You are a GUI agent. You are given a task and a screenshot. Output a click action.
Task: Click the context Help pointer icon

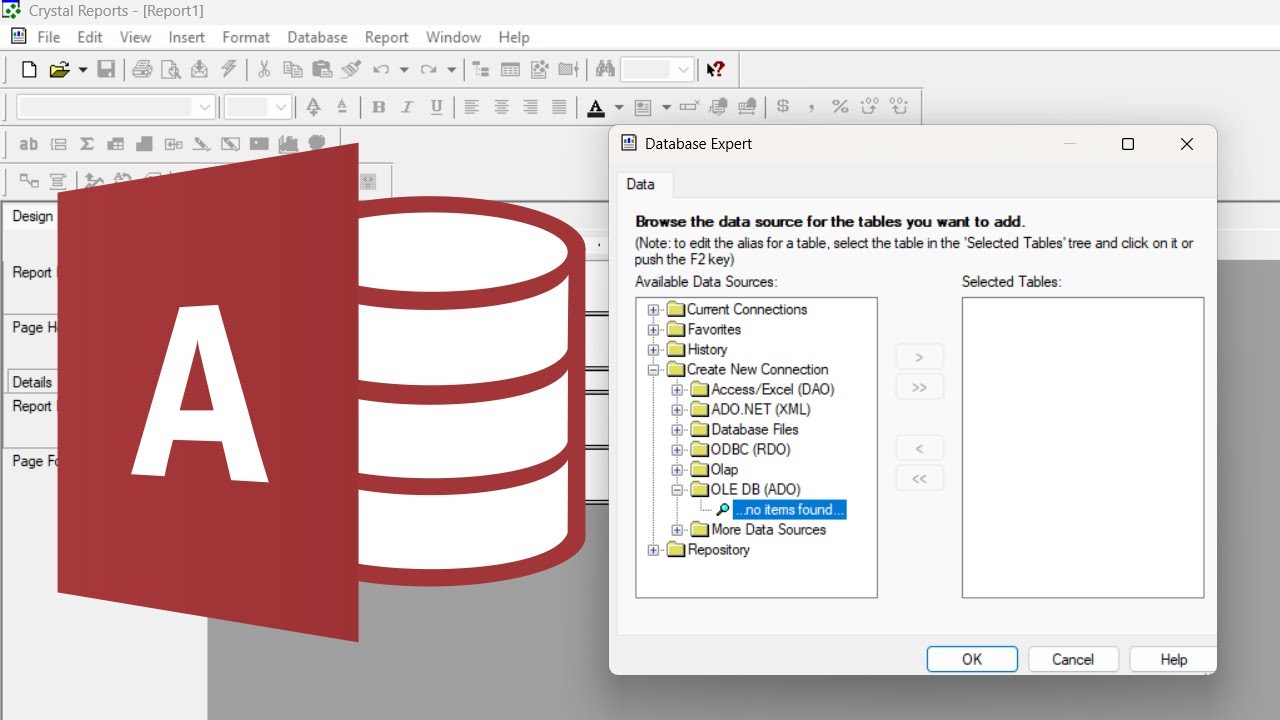715,69
